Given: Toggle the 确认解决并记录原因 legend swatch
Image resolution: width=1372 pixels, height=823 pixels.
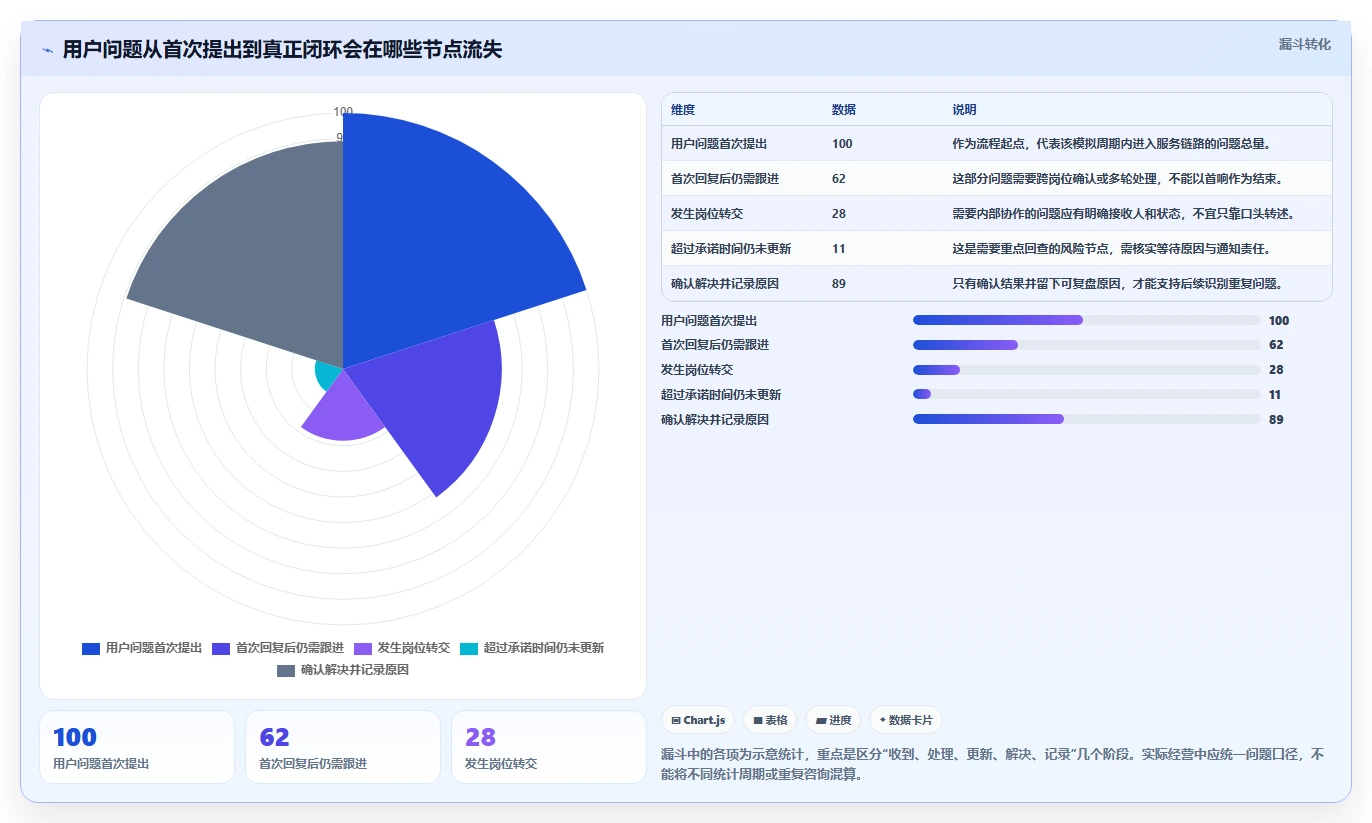Looking at the screenshot, I should tap(286, 670).
